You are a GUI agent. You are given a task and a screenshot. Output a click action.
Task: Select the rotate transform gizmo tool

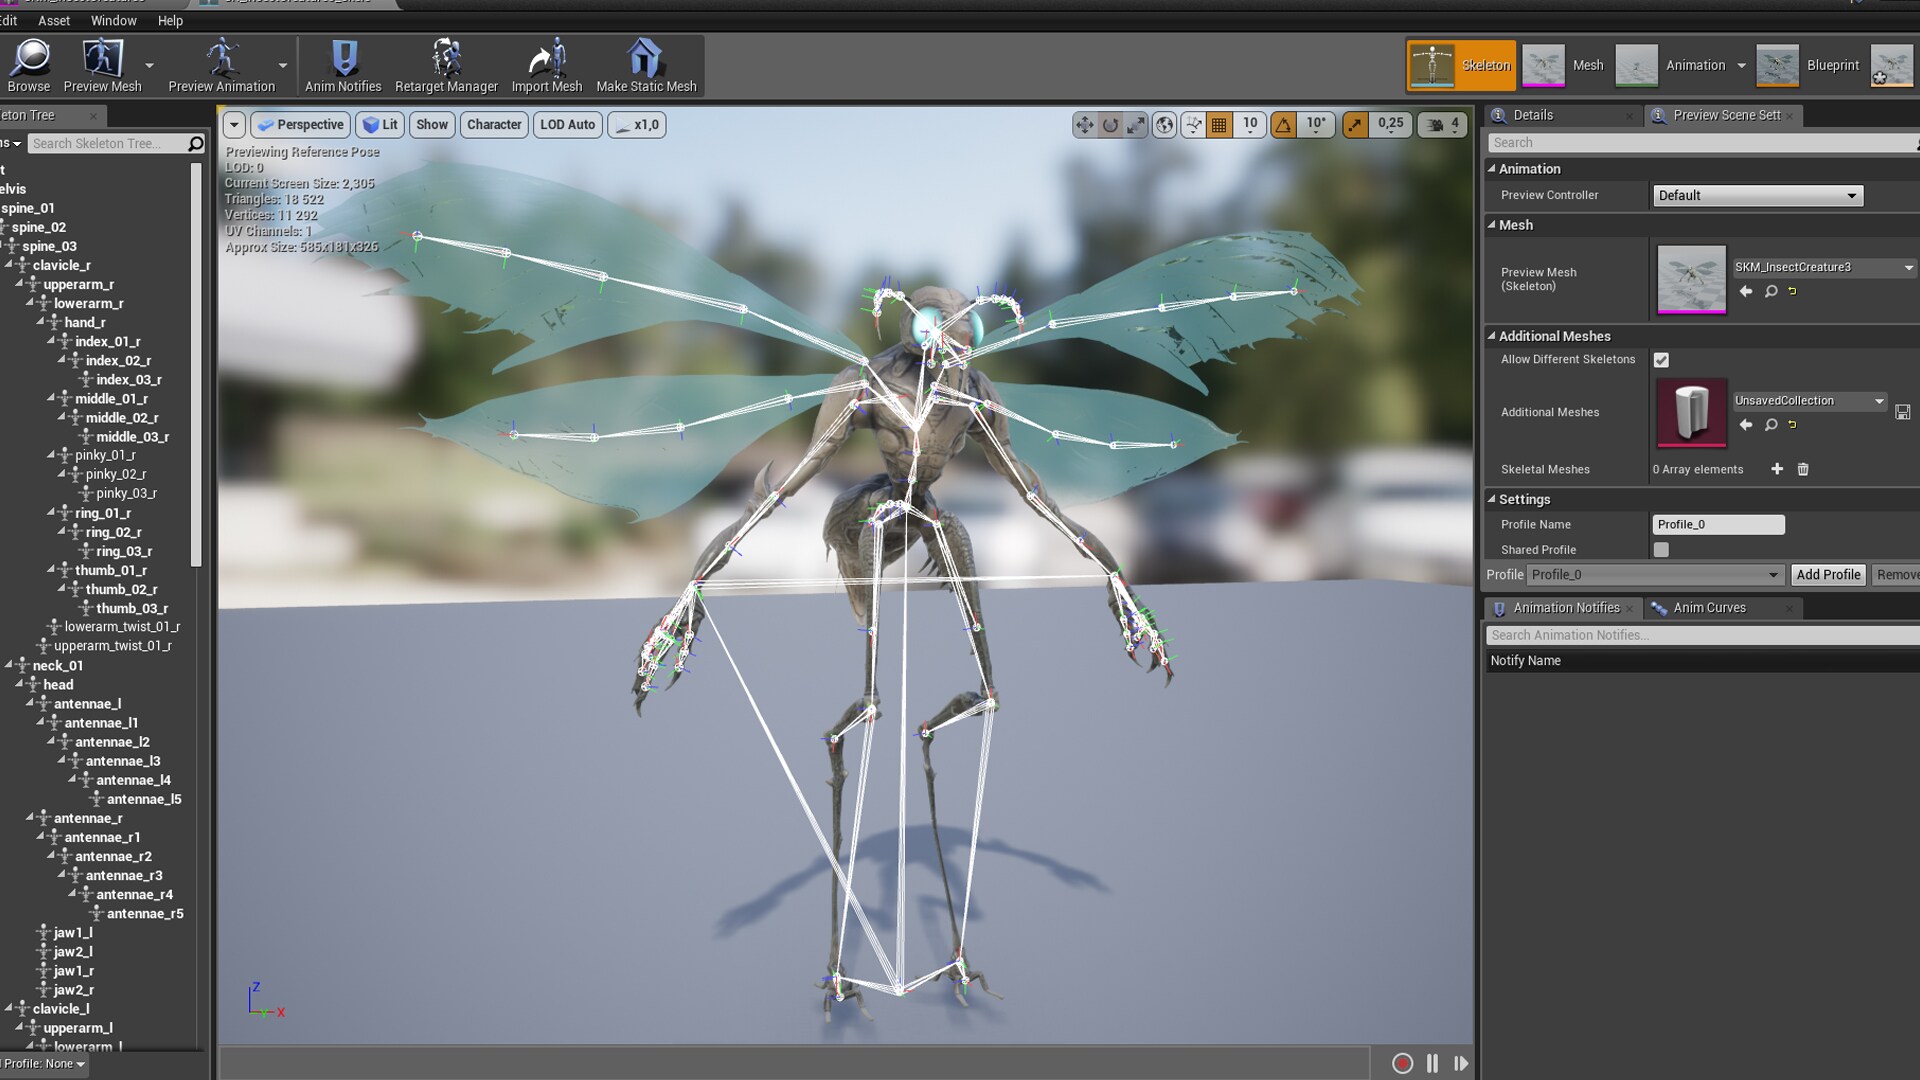pyautogui.click(x=1110, y=125)
